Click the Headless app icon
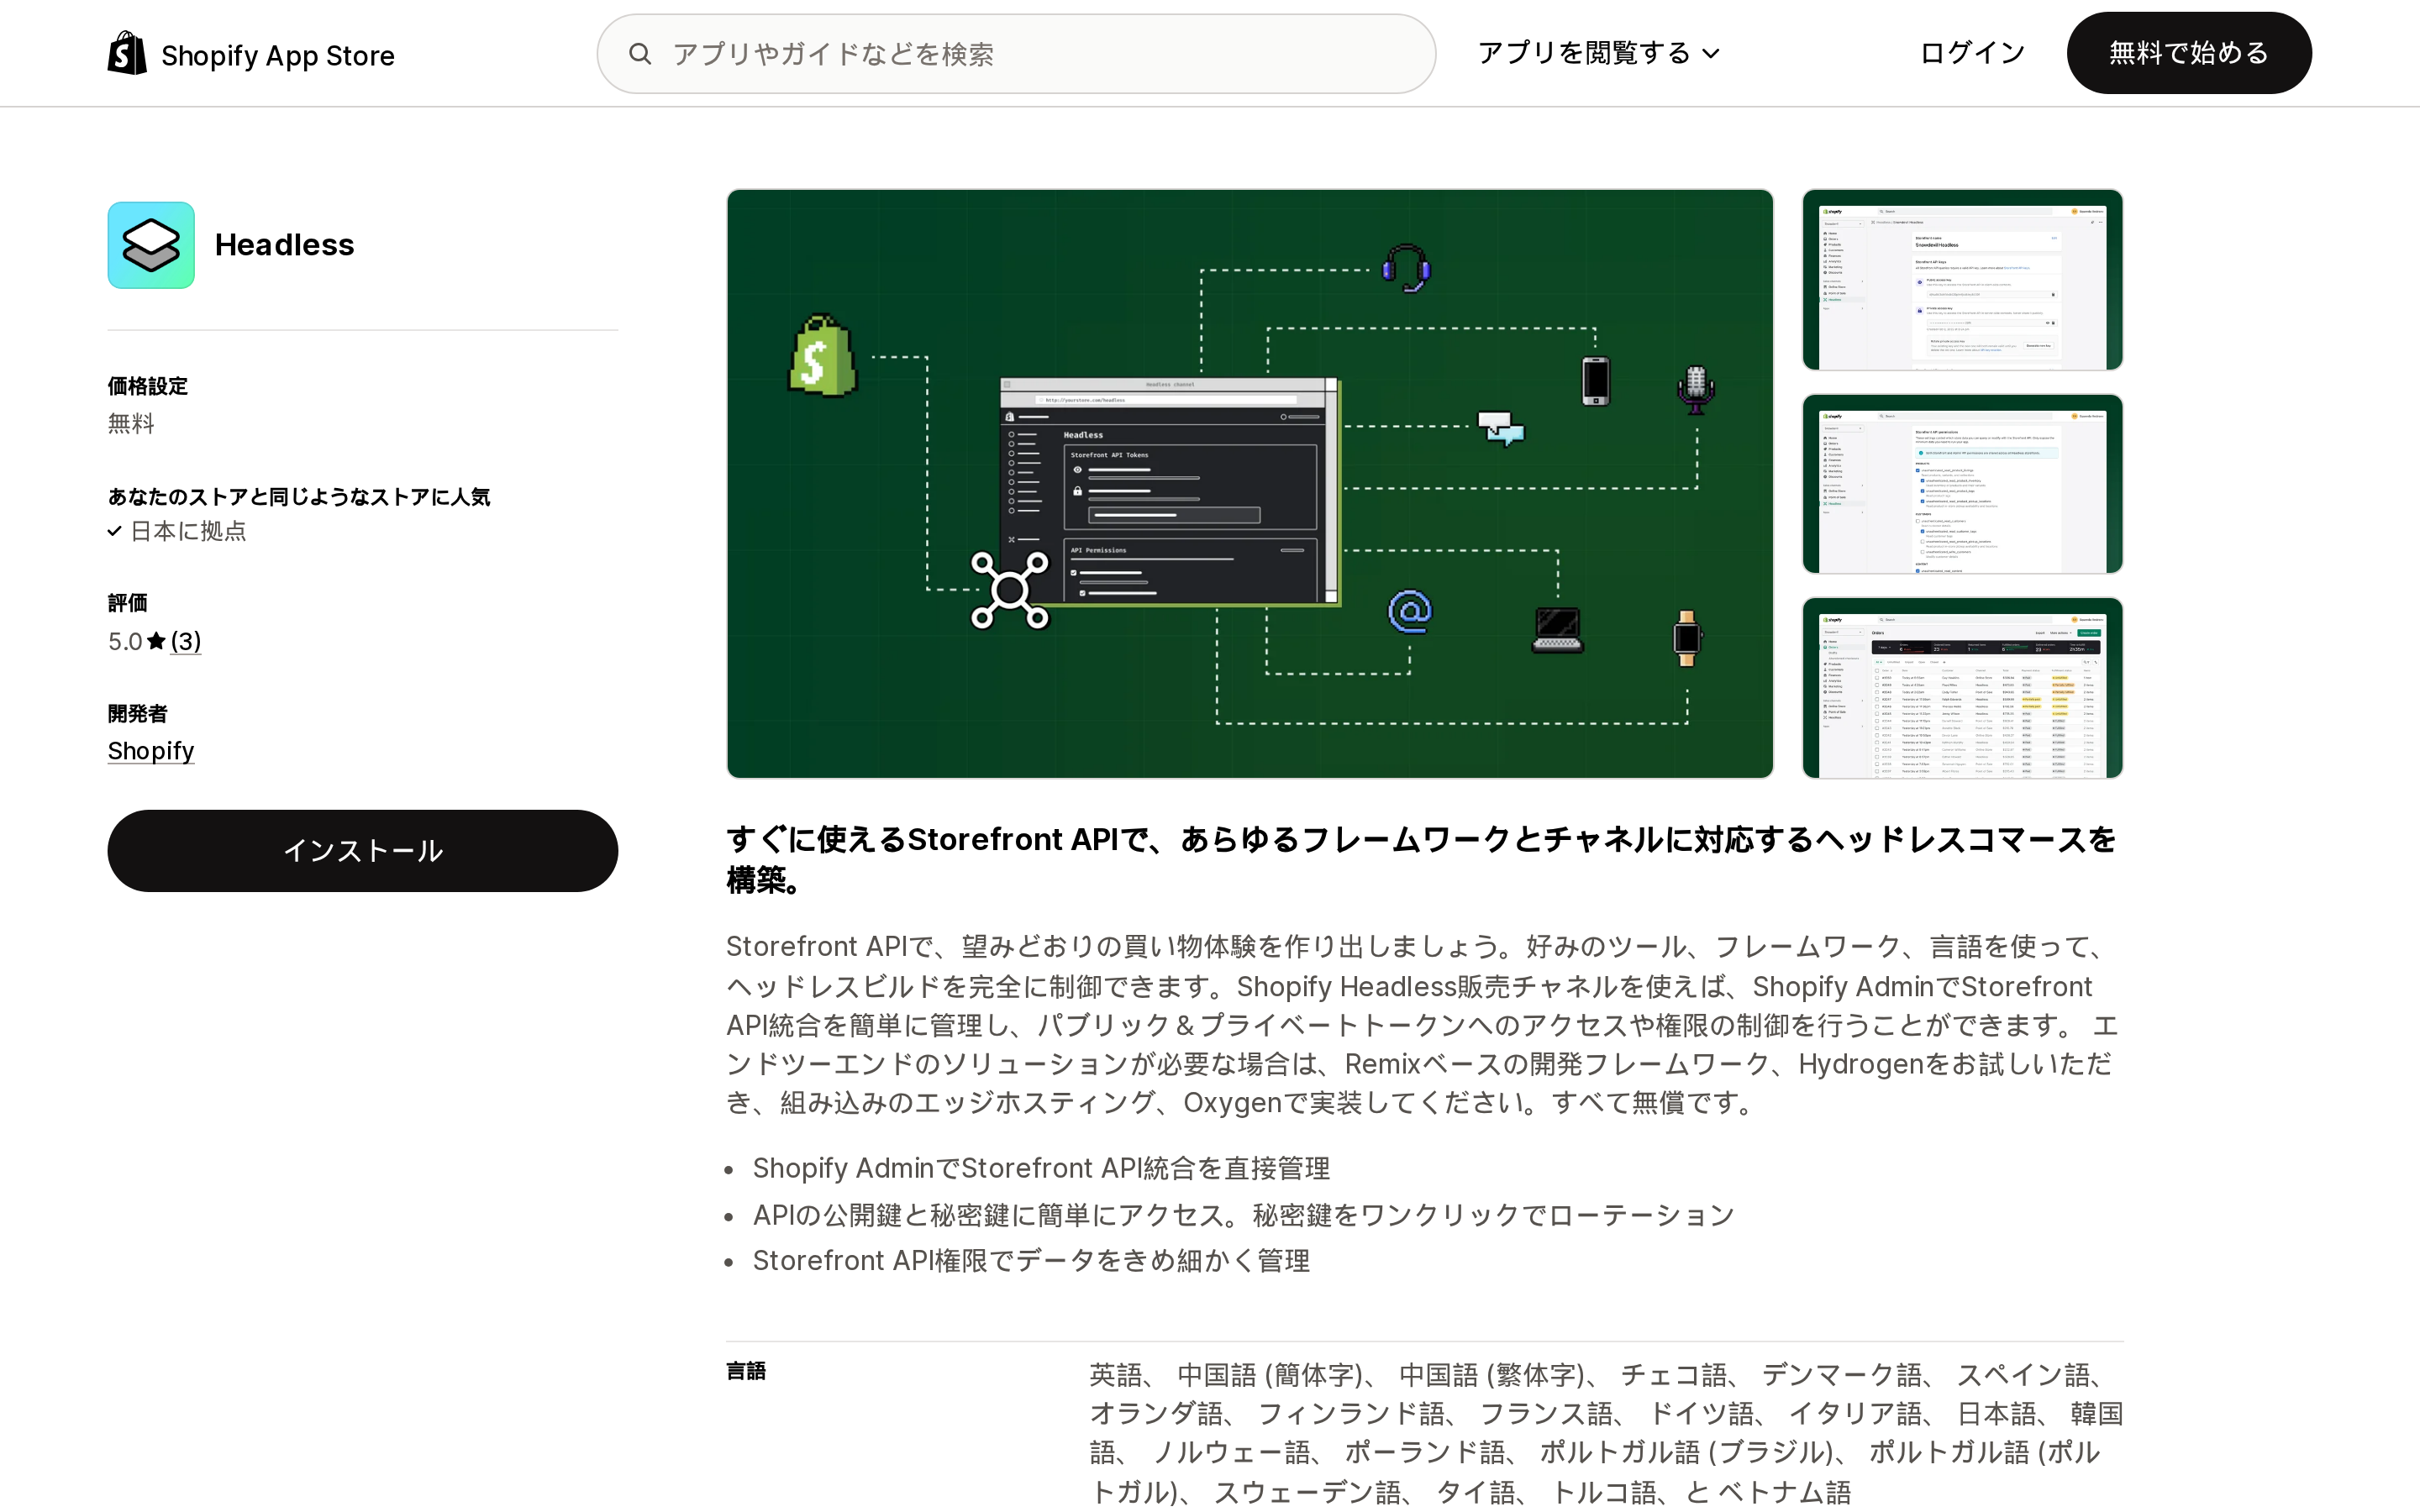The image size is (2420, 1512). point(151,245)
